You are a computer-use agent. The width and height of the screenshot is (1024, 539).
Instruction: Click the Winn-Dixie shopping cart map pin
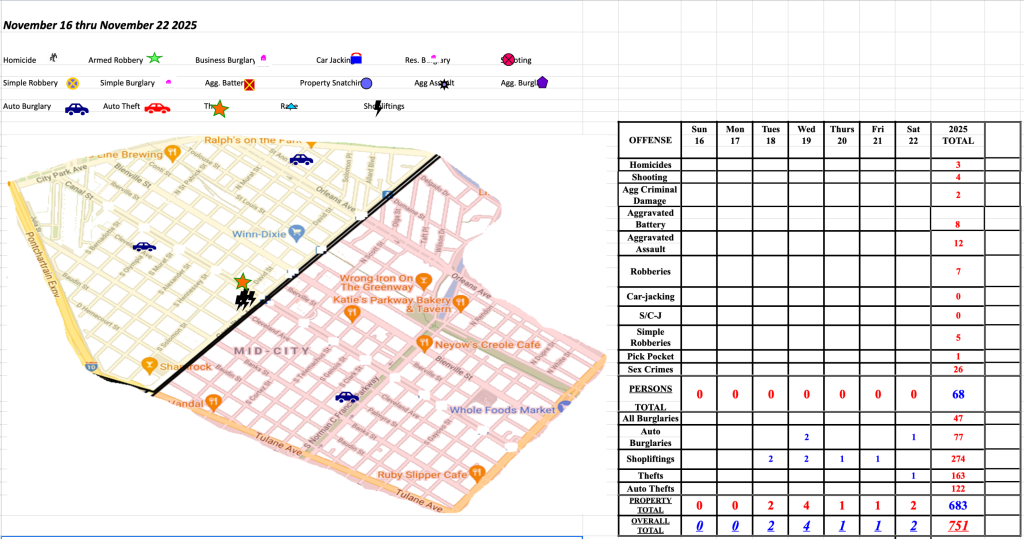coord(297,233)
